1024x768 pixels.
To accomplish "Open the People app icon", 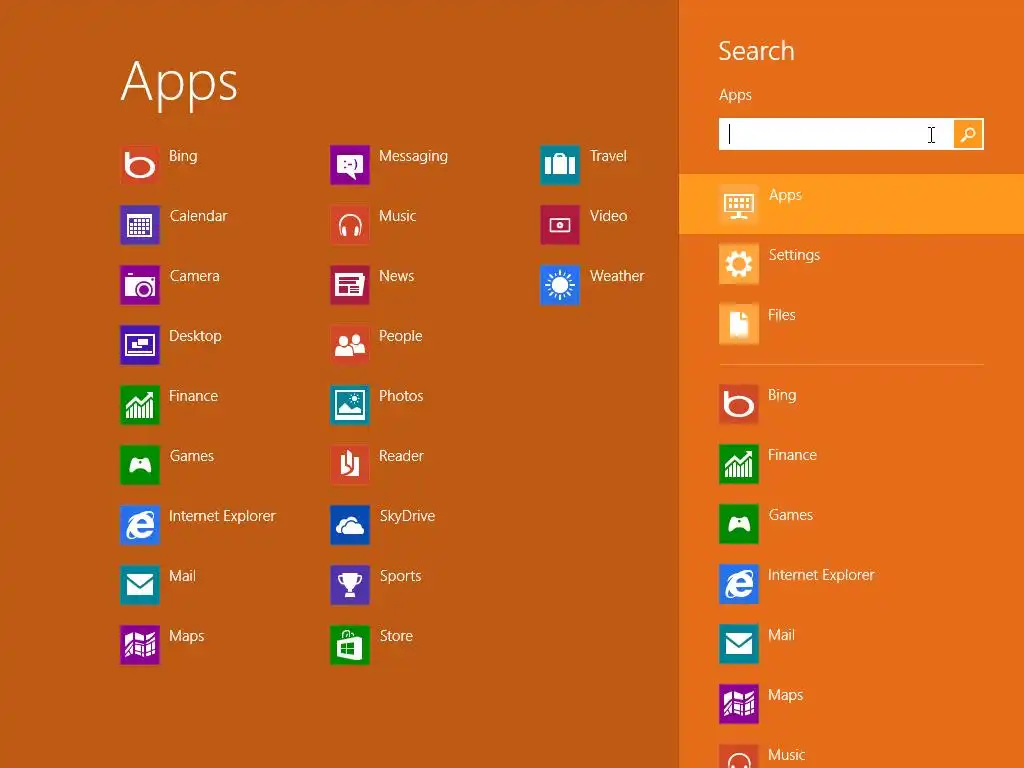I will pos(350,345).
